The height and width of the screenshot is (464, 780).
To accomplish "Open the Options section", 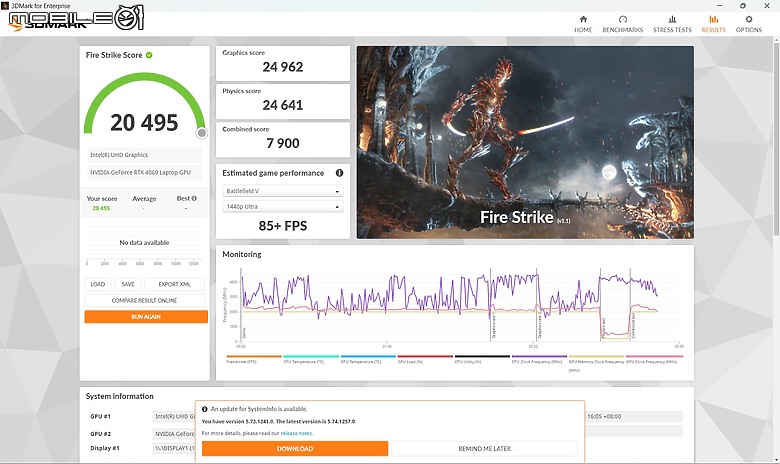I will point(749,24).
